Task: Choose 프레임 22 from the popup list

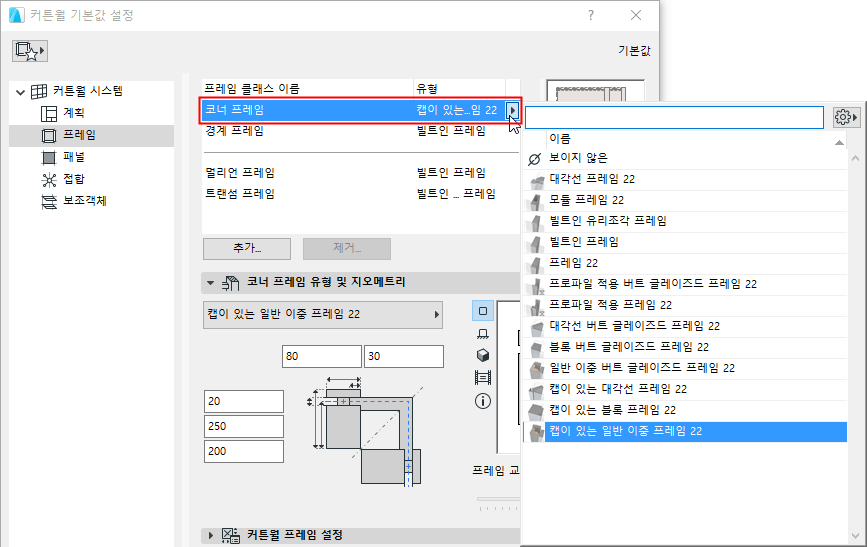Action: coord(685,263)
